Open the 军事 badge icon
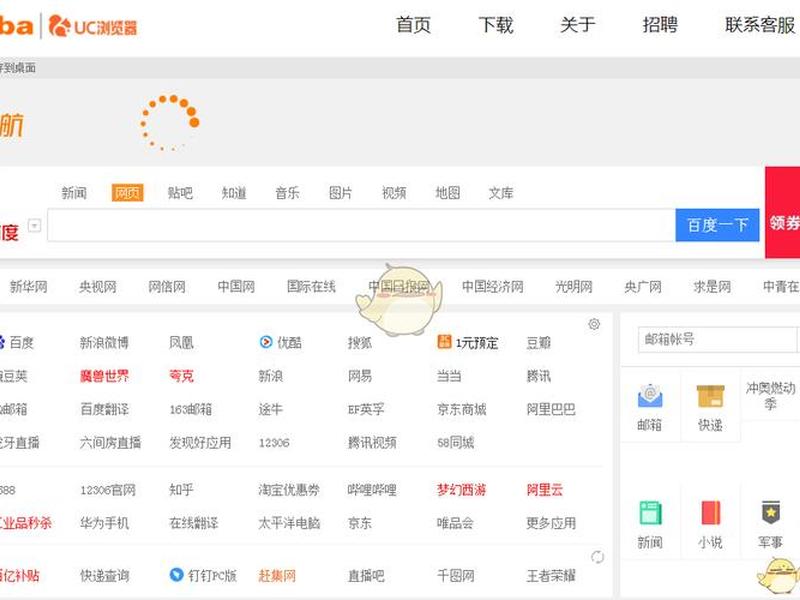The height and width of the screenshot is (600, 800). click(x=770, y=513)
